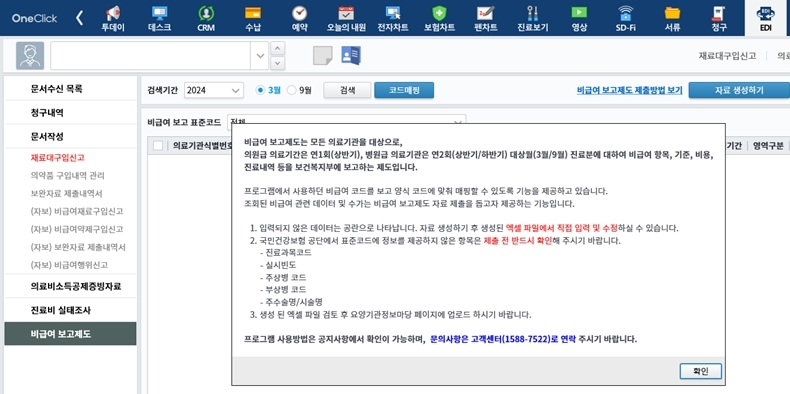The height and width of the screenshot is (394, 790).
Task: Click the 영역구분 column header
Action: 768,146
